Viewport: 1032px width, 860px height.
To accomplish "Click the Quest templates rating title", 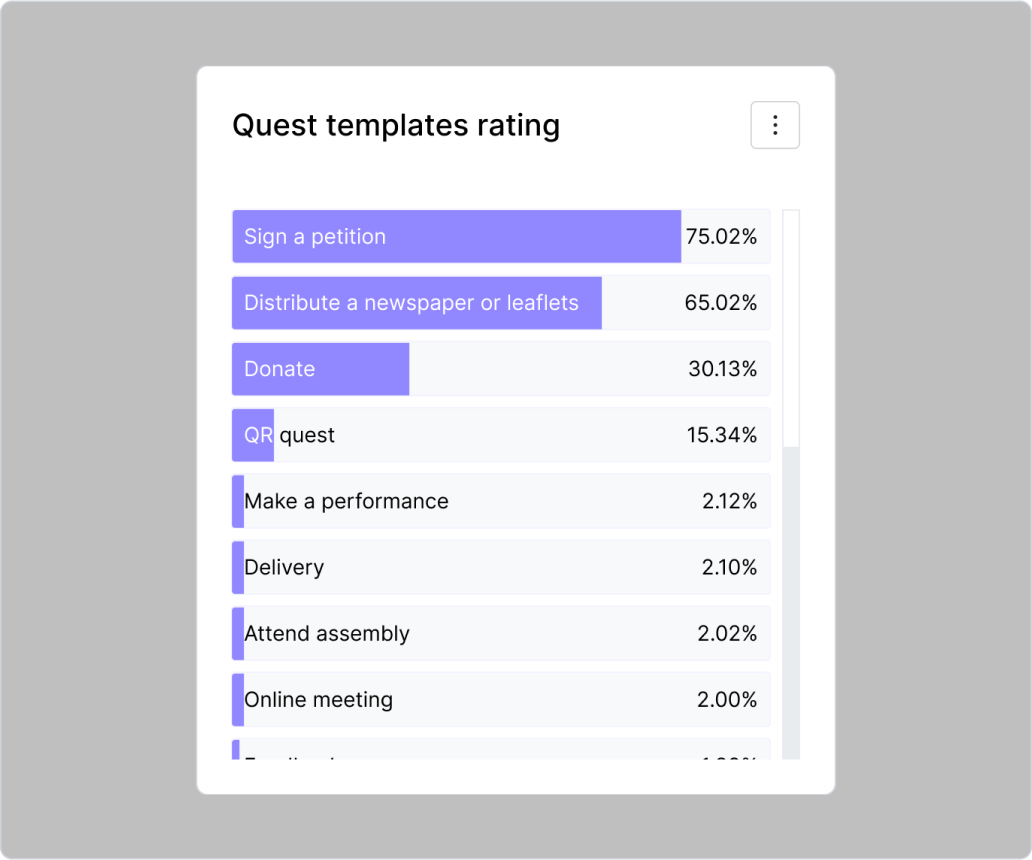I will 396,126.
